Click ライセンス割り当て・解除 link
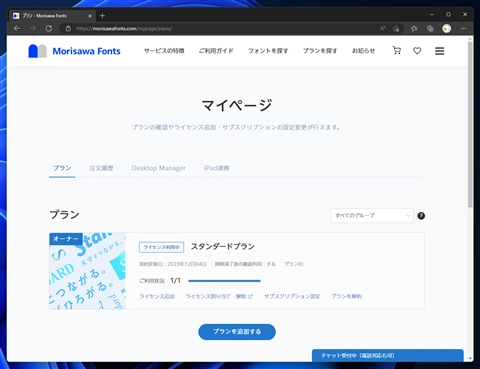Image resolution: width=480 pixels, height=369 pixels. point(219,296)
